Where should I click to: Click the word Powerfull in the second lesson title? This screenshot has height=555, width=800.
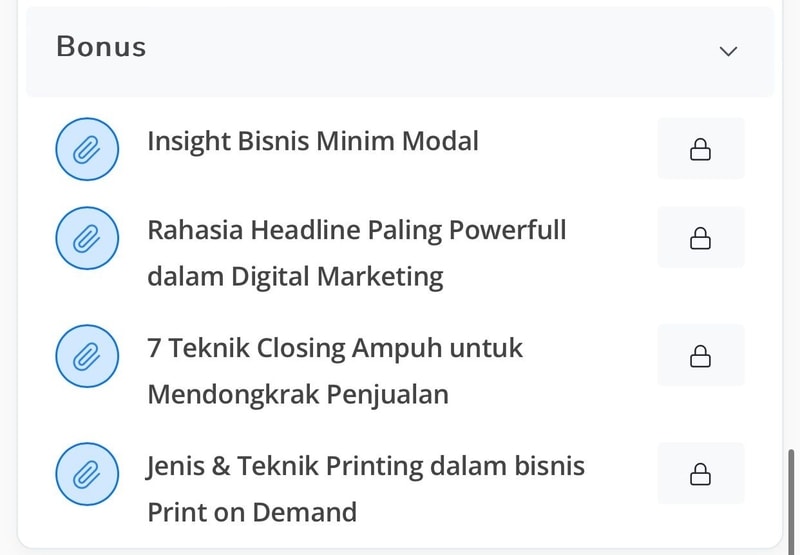[x=508, y=230]
